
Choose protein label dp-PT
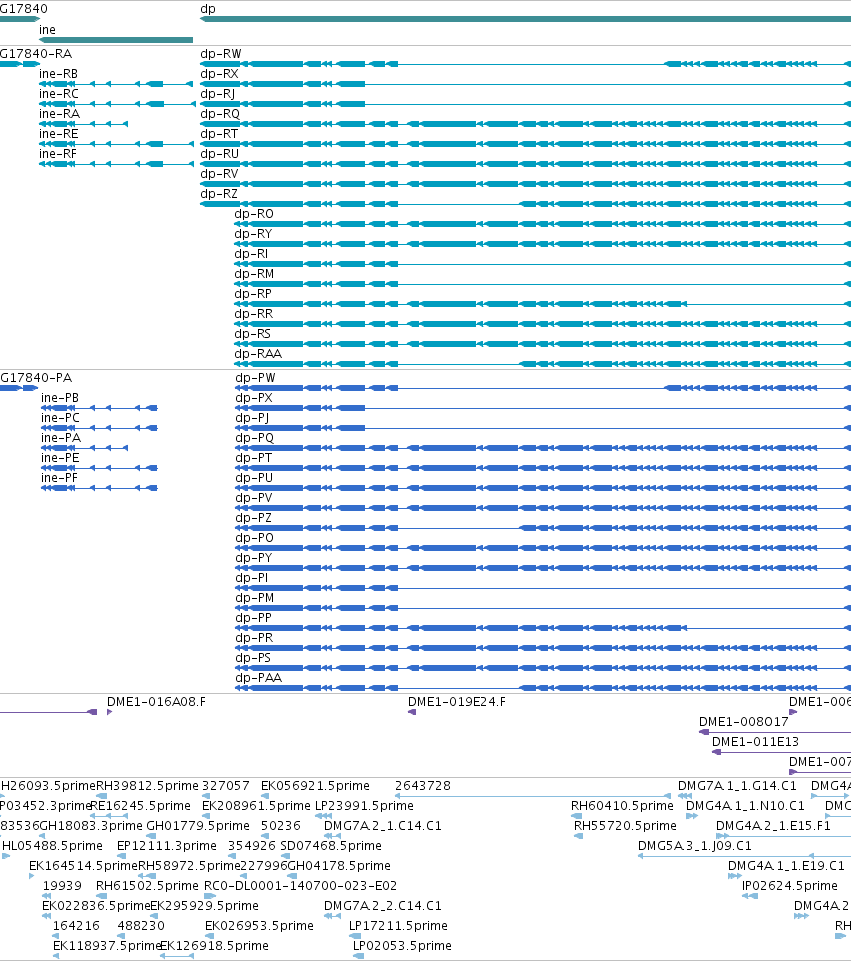pos(254,458)
